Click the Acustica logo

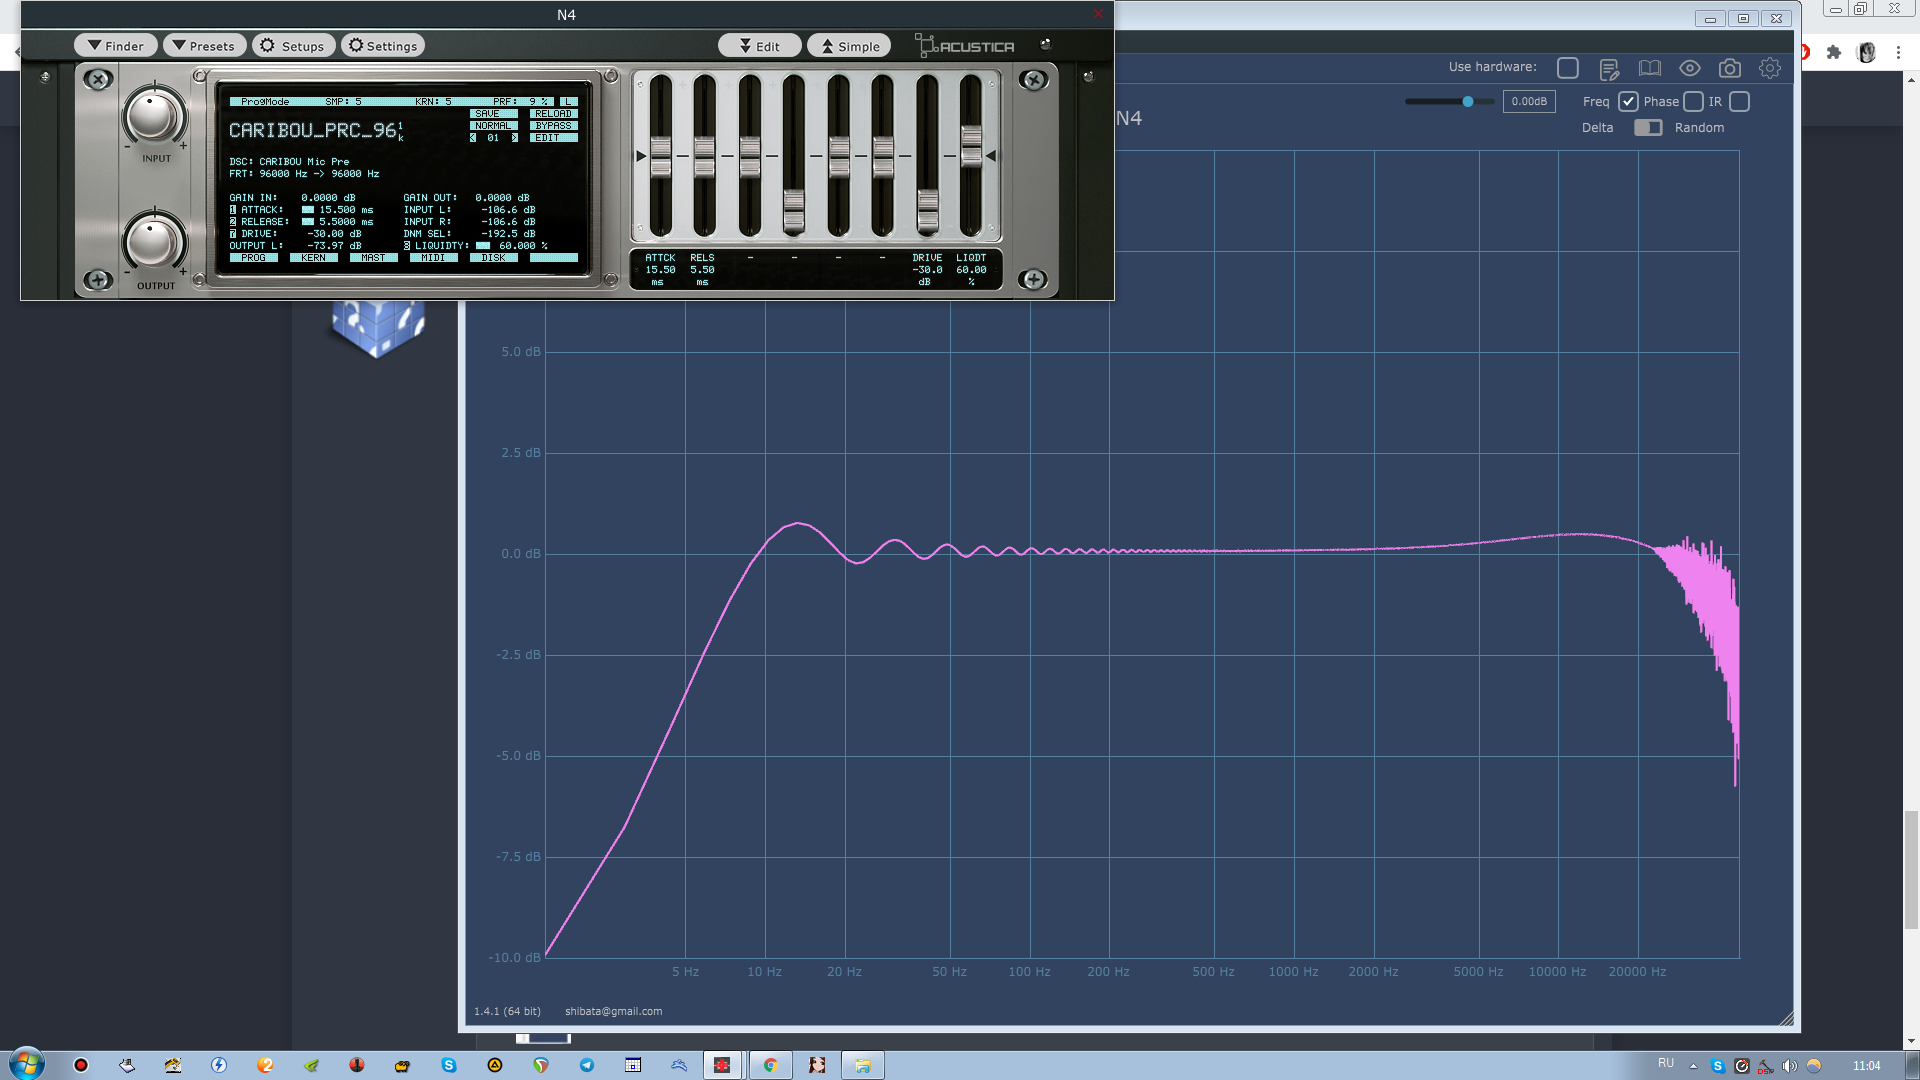point(965,46)
